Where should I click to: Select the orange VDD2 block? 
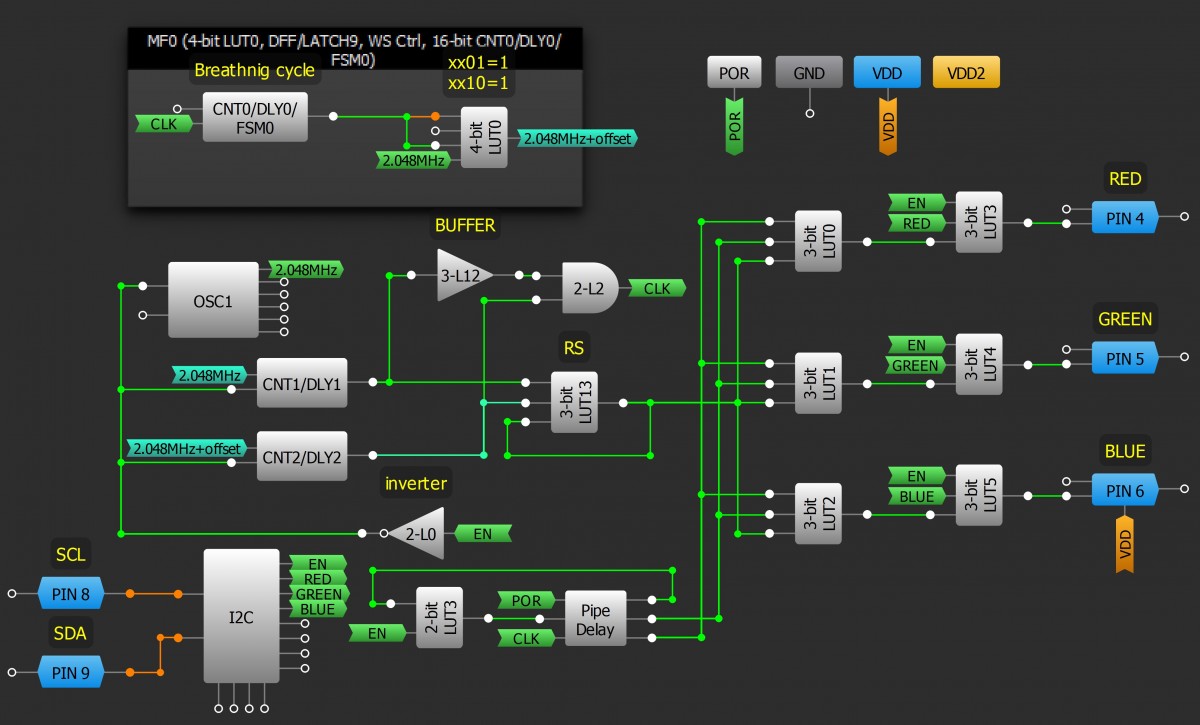[965, 73]
